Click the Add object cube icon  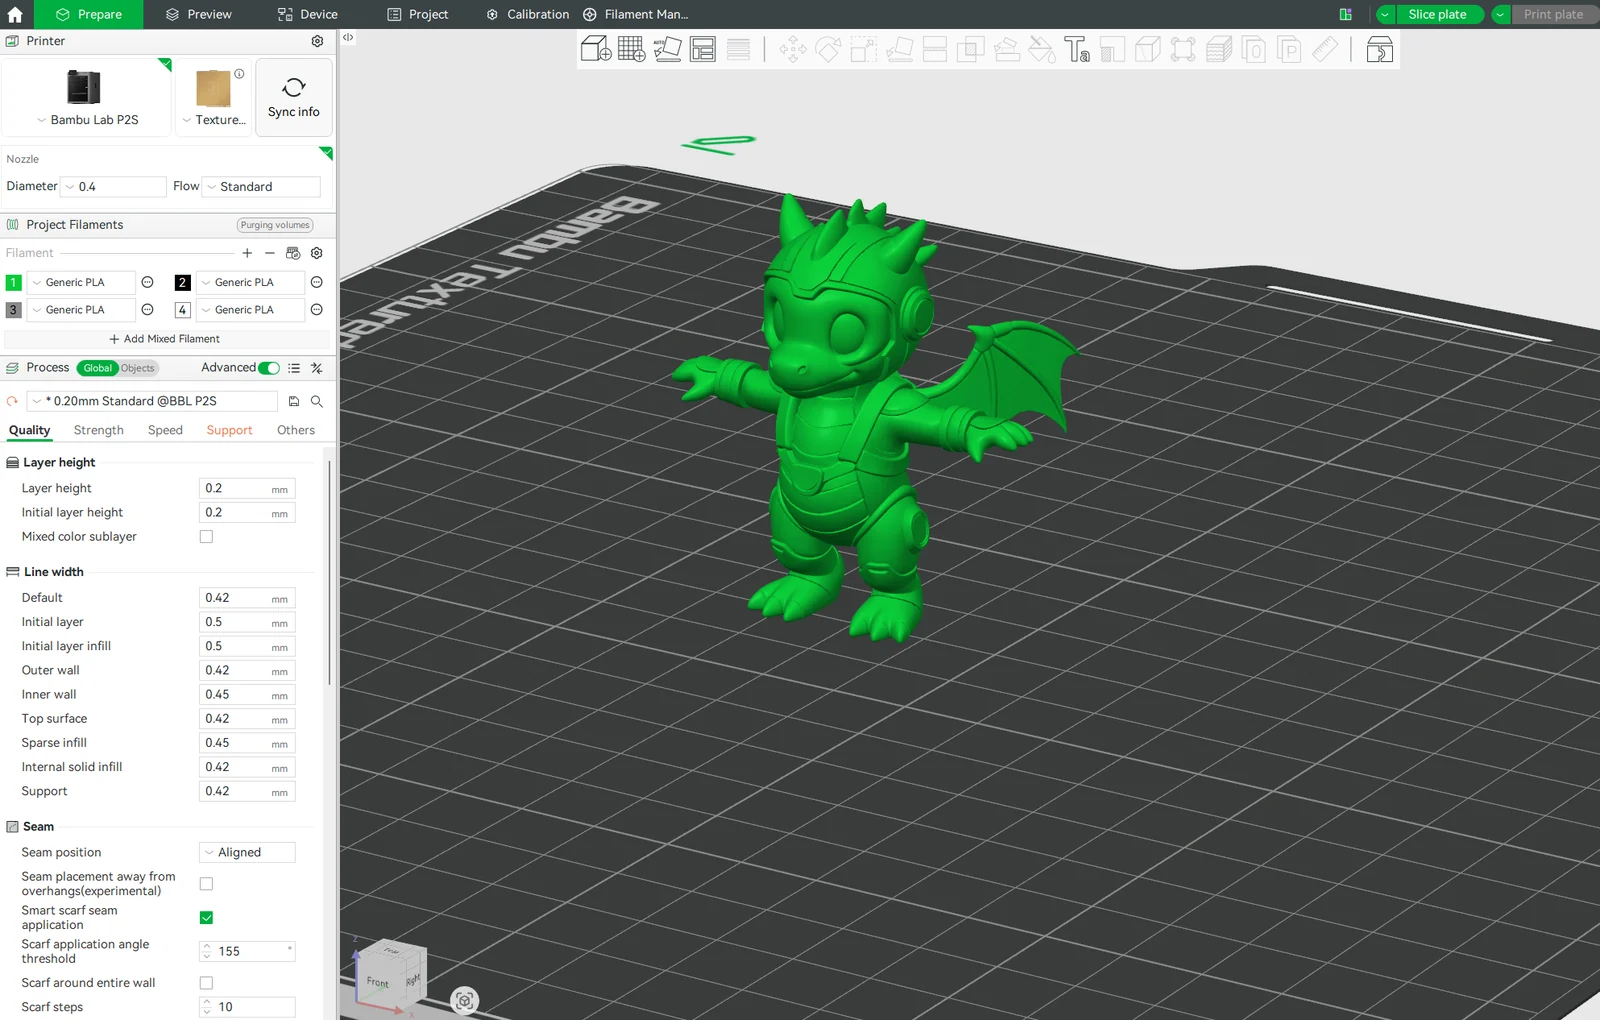[596, 49]
